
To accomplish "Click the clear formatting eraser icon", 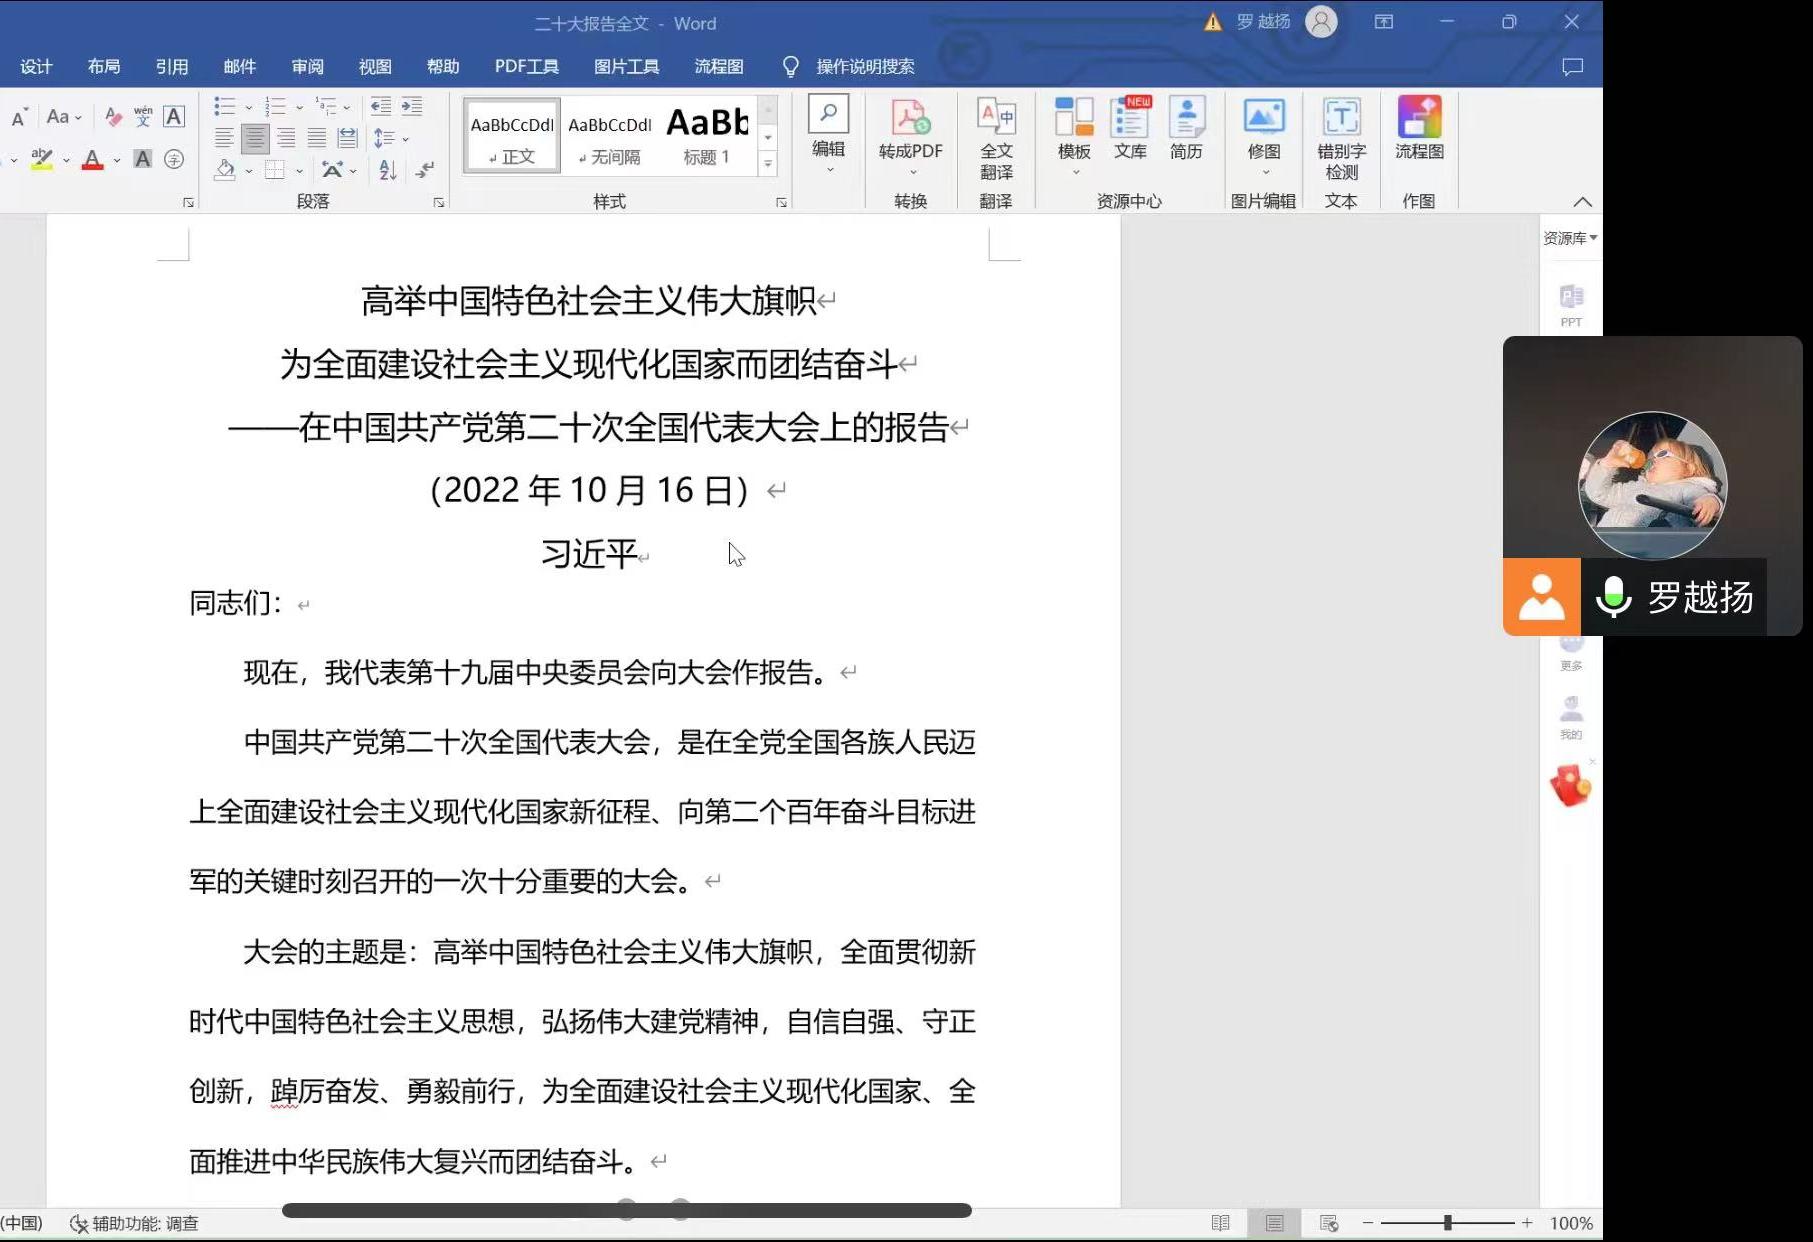I will pos(113,117).
